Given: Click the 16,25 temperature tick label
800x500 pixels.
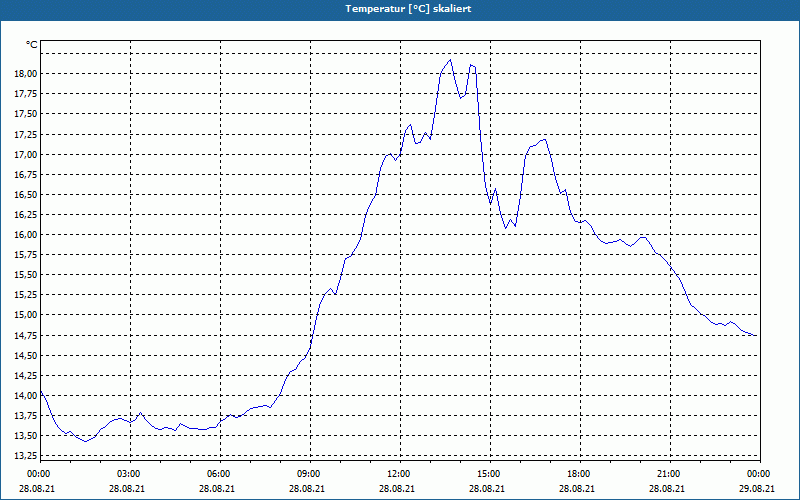Looking at the screenshot, I should [x=24, y=214].
